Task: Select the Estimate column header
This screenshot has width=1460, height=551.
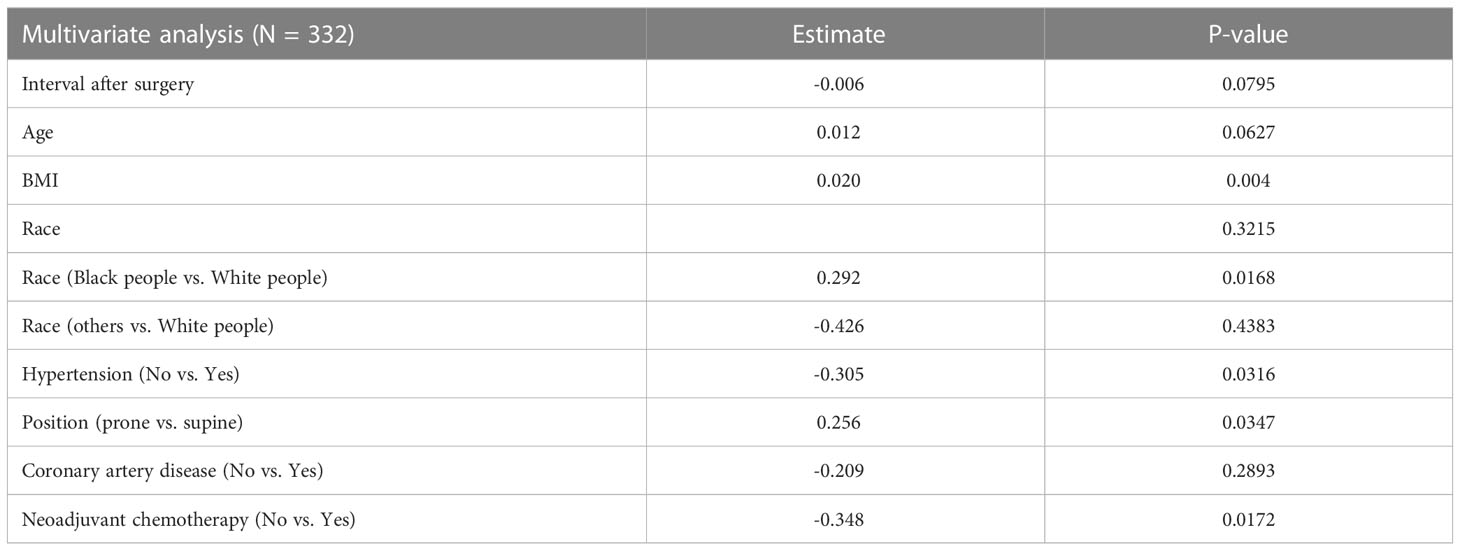Action: [x=838, y=34]
